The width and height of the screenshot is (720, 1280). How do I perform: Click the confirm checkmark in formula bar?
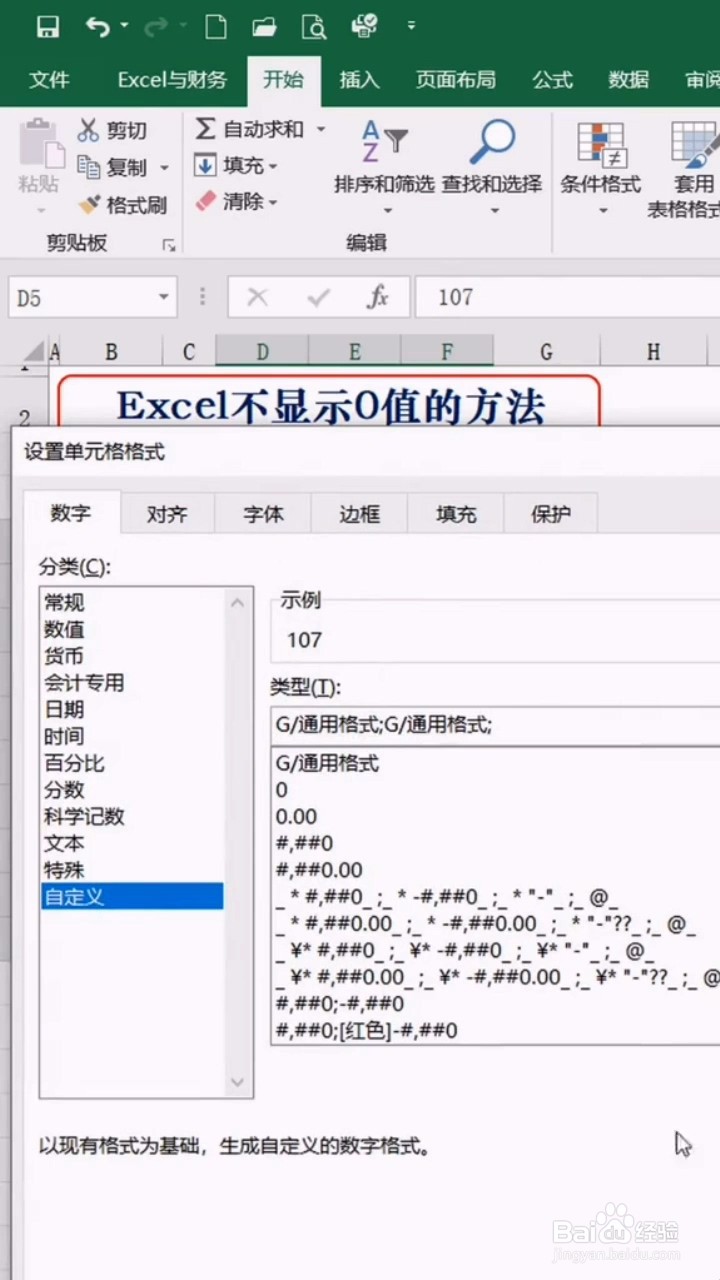[319, 297]
